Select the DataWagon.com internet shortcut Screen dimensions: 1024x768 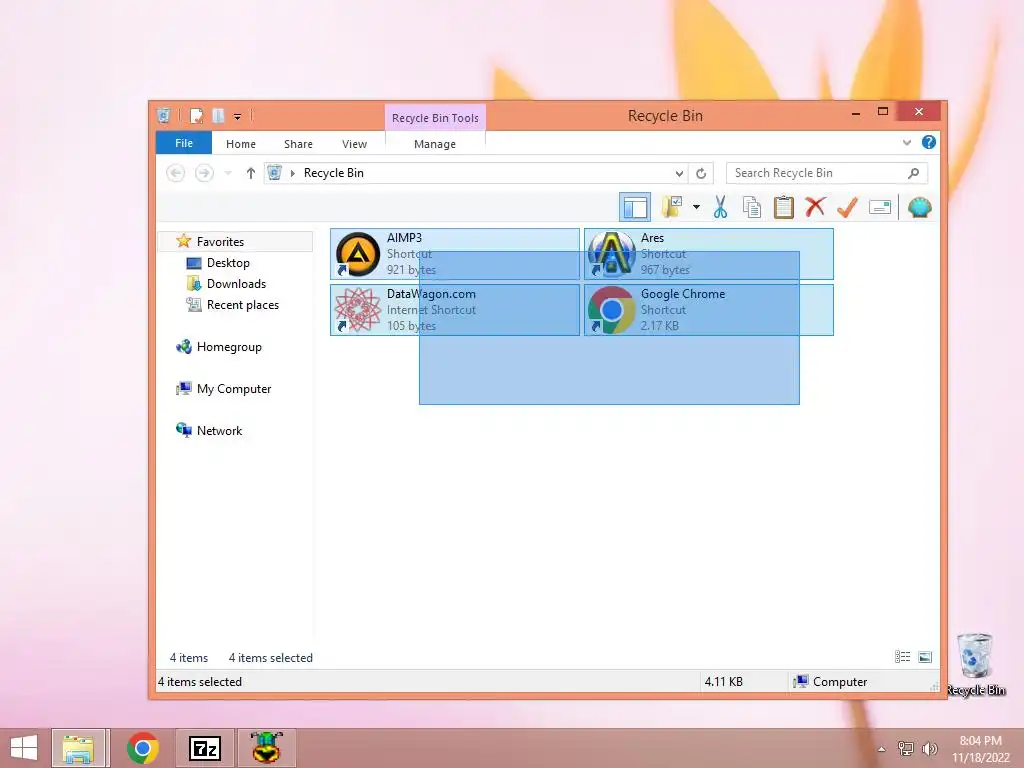point(455,310)
